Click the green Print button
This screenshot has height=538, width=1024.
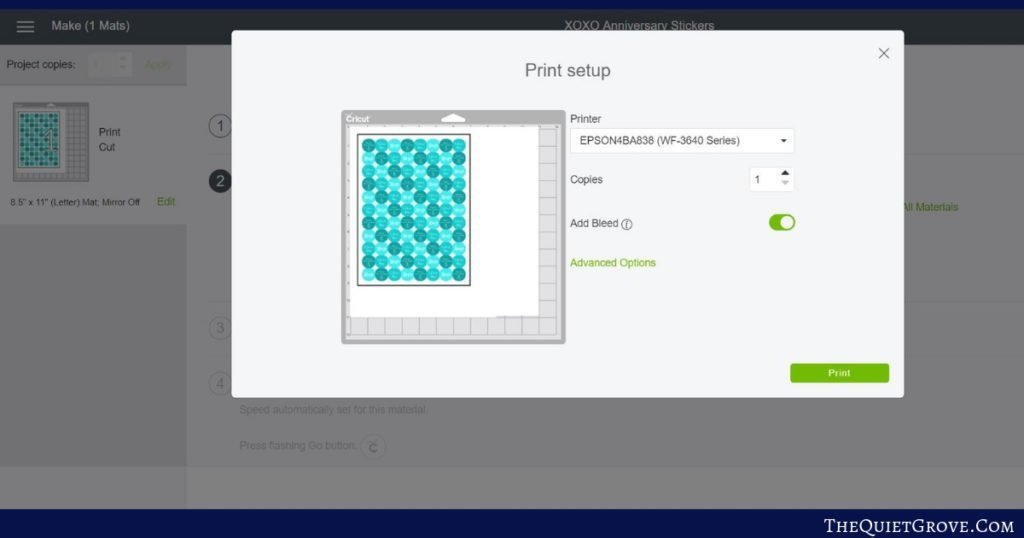click(839, 373)
